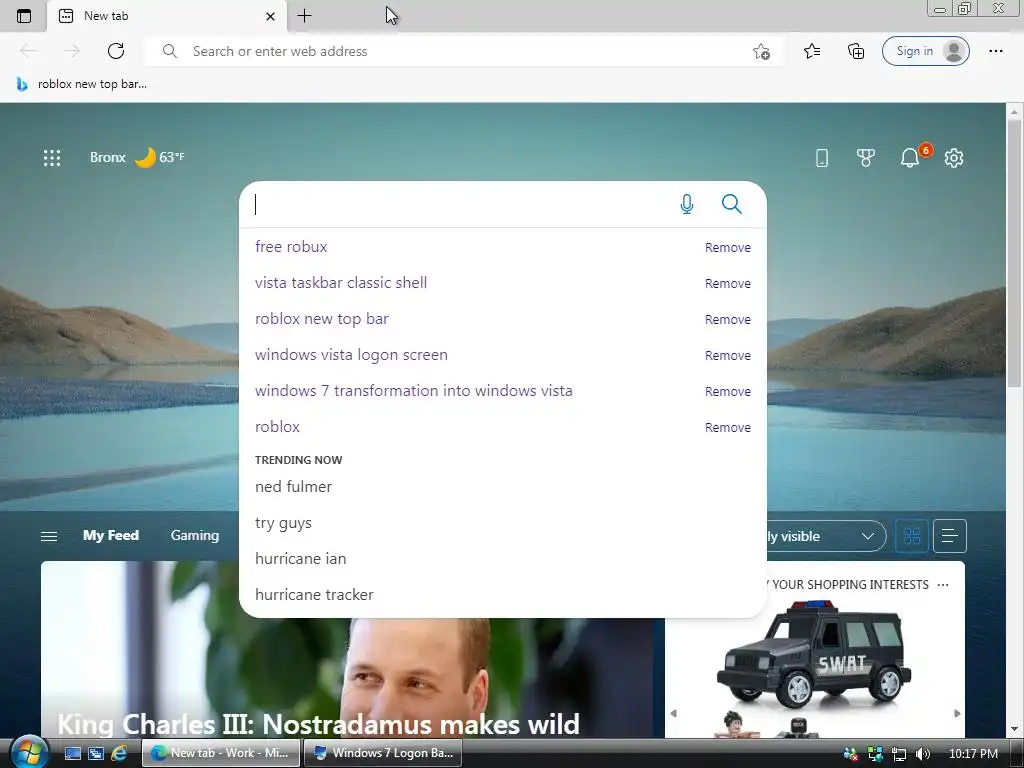Click Show desktop quick launch icon
The width and height of the screenshot is (1024, 768).
[x=72, y=754]
